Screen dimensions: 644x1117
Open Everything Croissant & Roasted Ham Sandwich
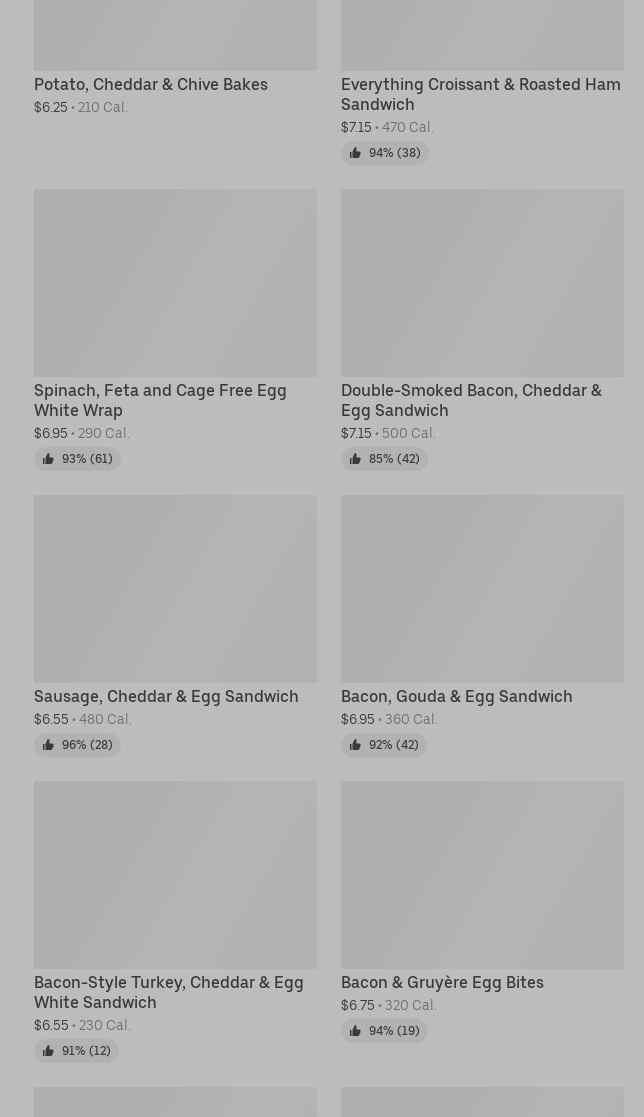481,94
